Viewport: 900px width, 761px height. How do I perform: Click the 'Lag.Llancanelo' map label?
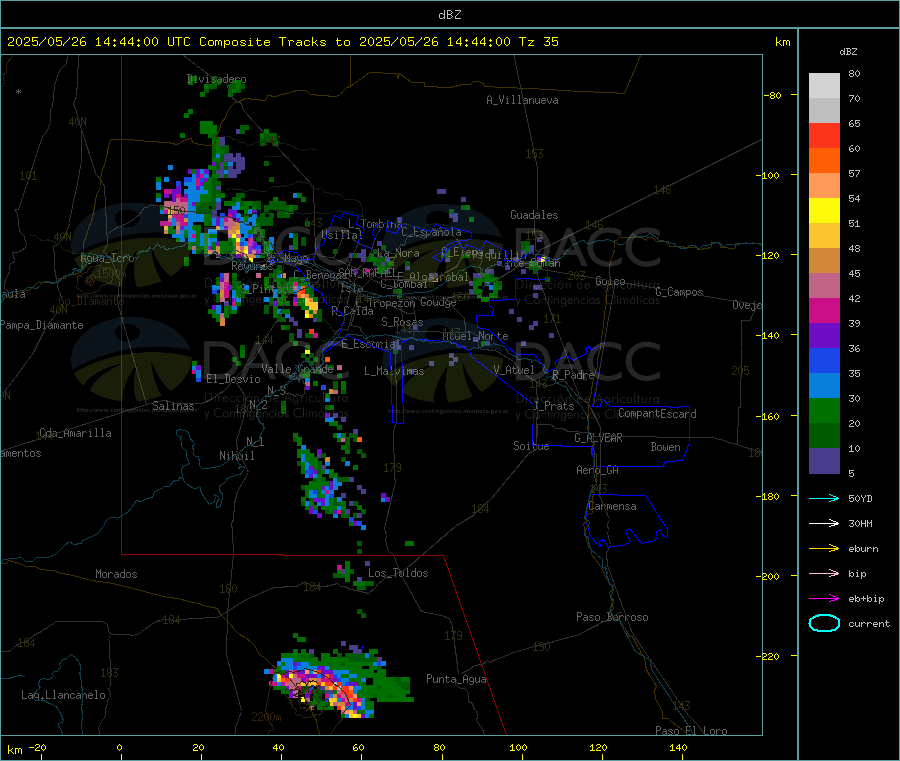(x=63, y=695)
